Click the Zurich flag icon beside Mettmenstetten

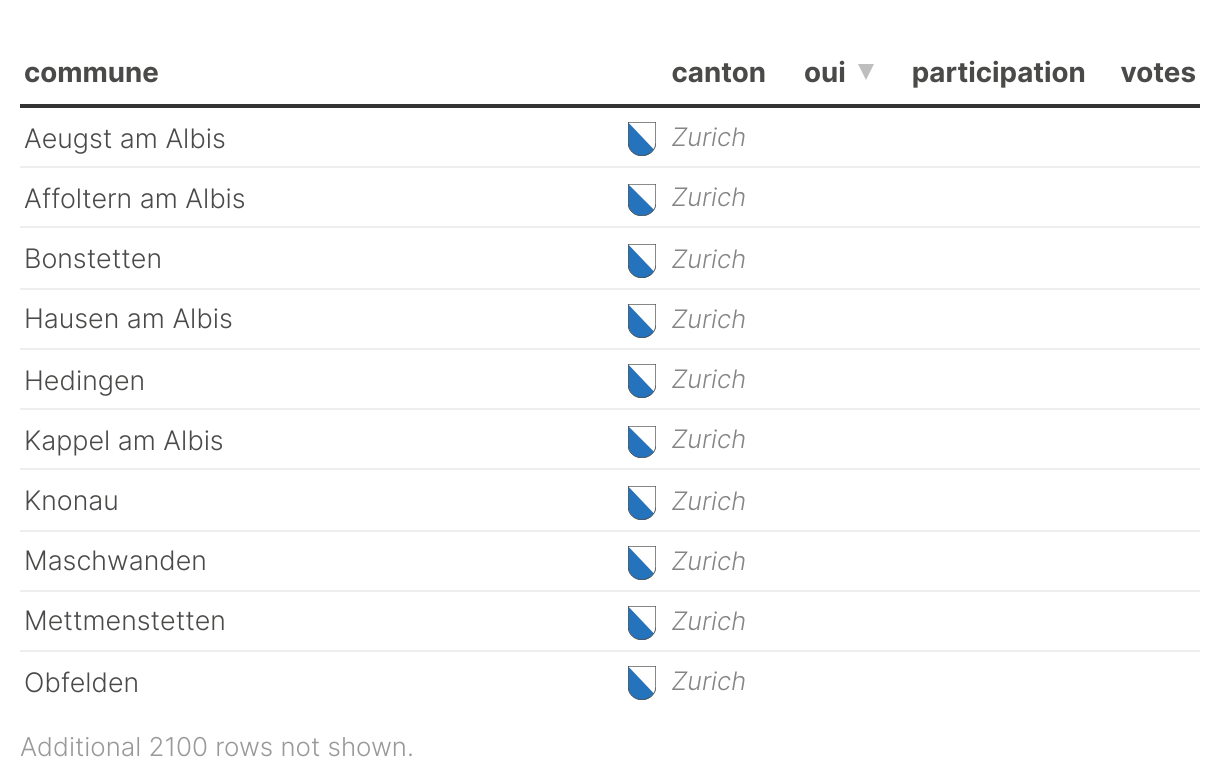pyautogui.click(x=641, y=622)
